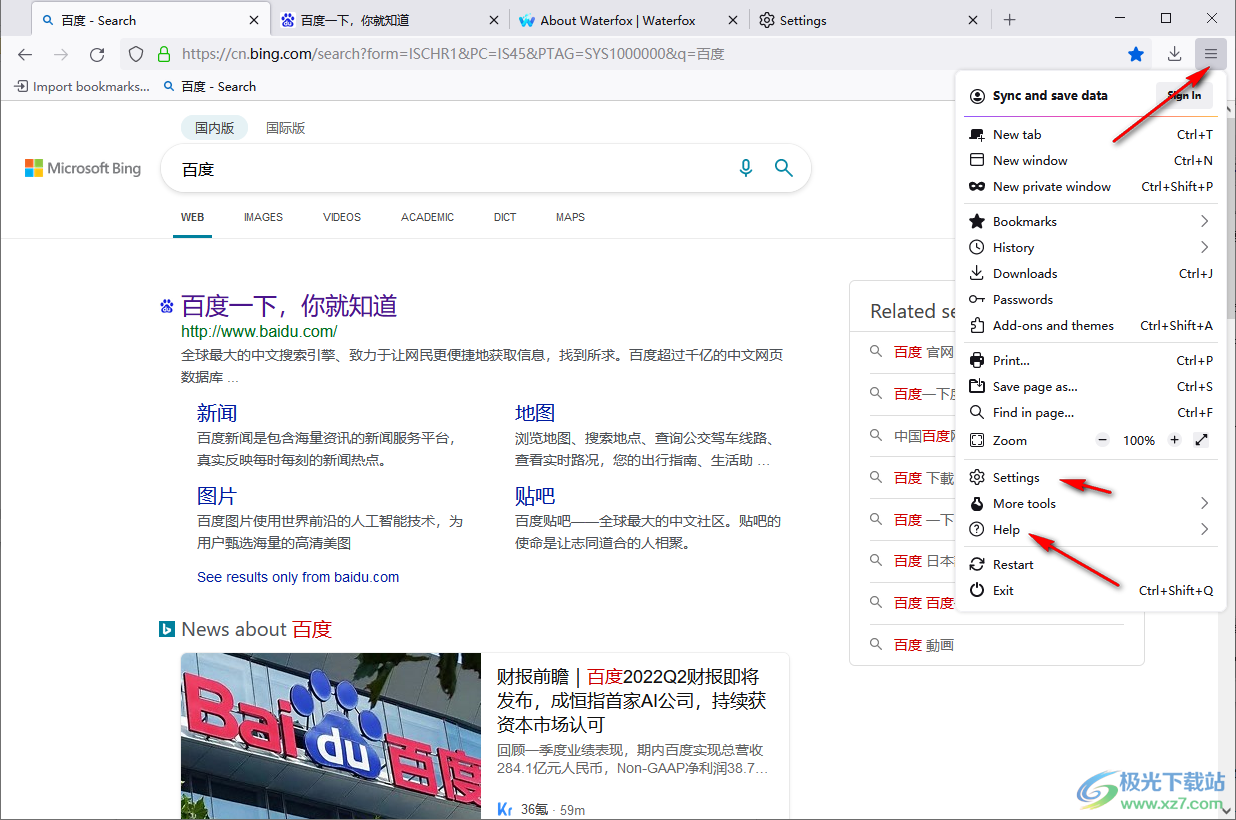Go forward with the forward arrow
The width and height of the screenshot is (1236, 820).
[x=61, y=54]
